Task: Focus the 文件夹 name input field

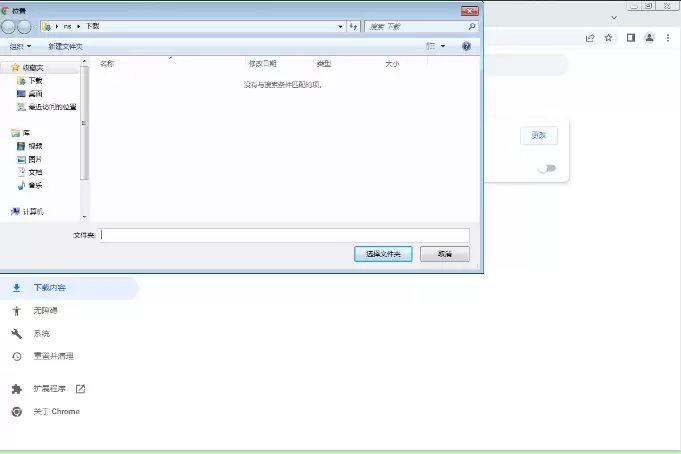Action: [285, 235]
